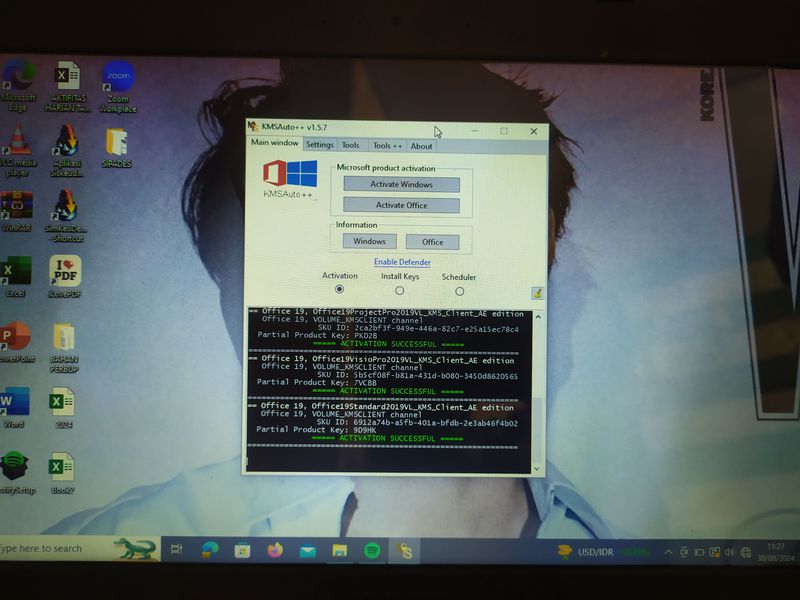
Task: Go to the About tab
Action: [x=422, y=146]
